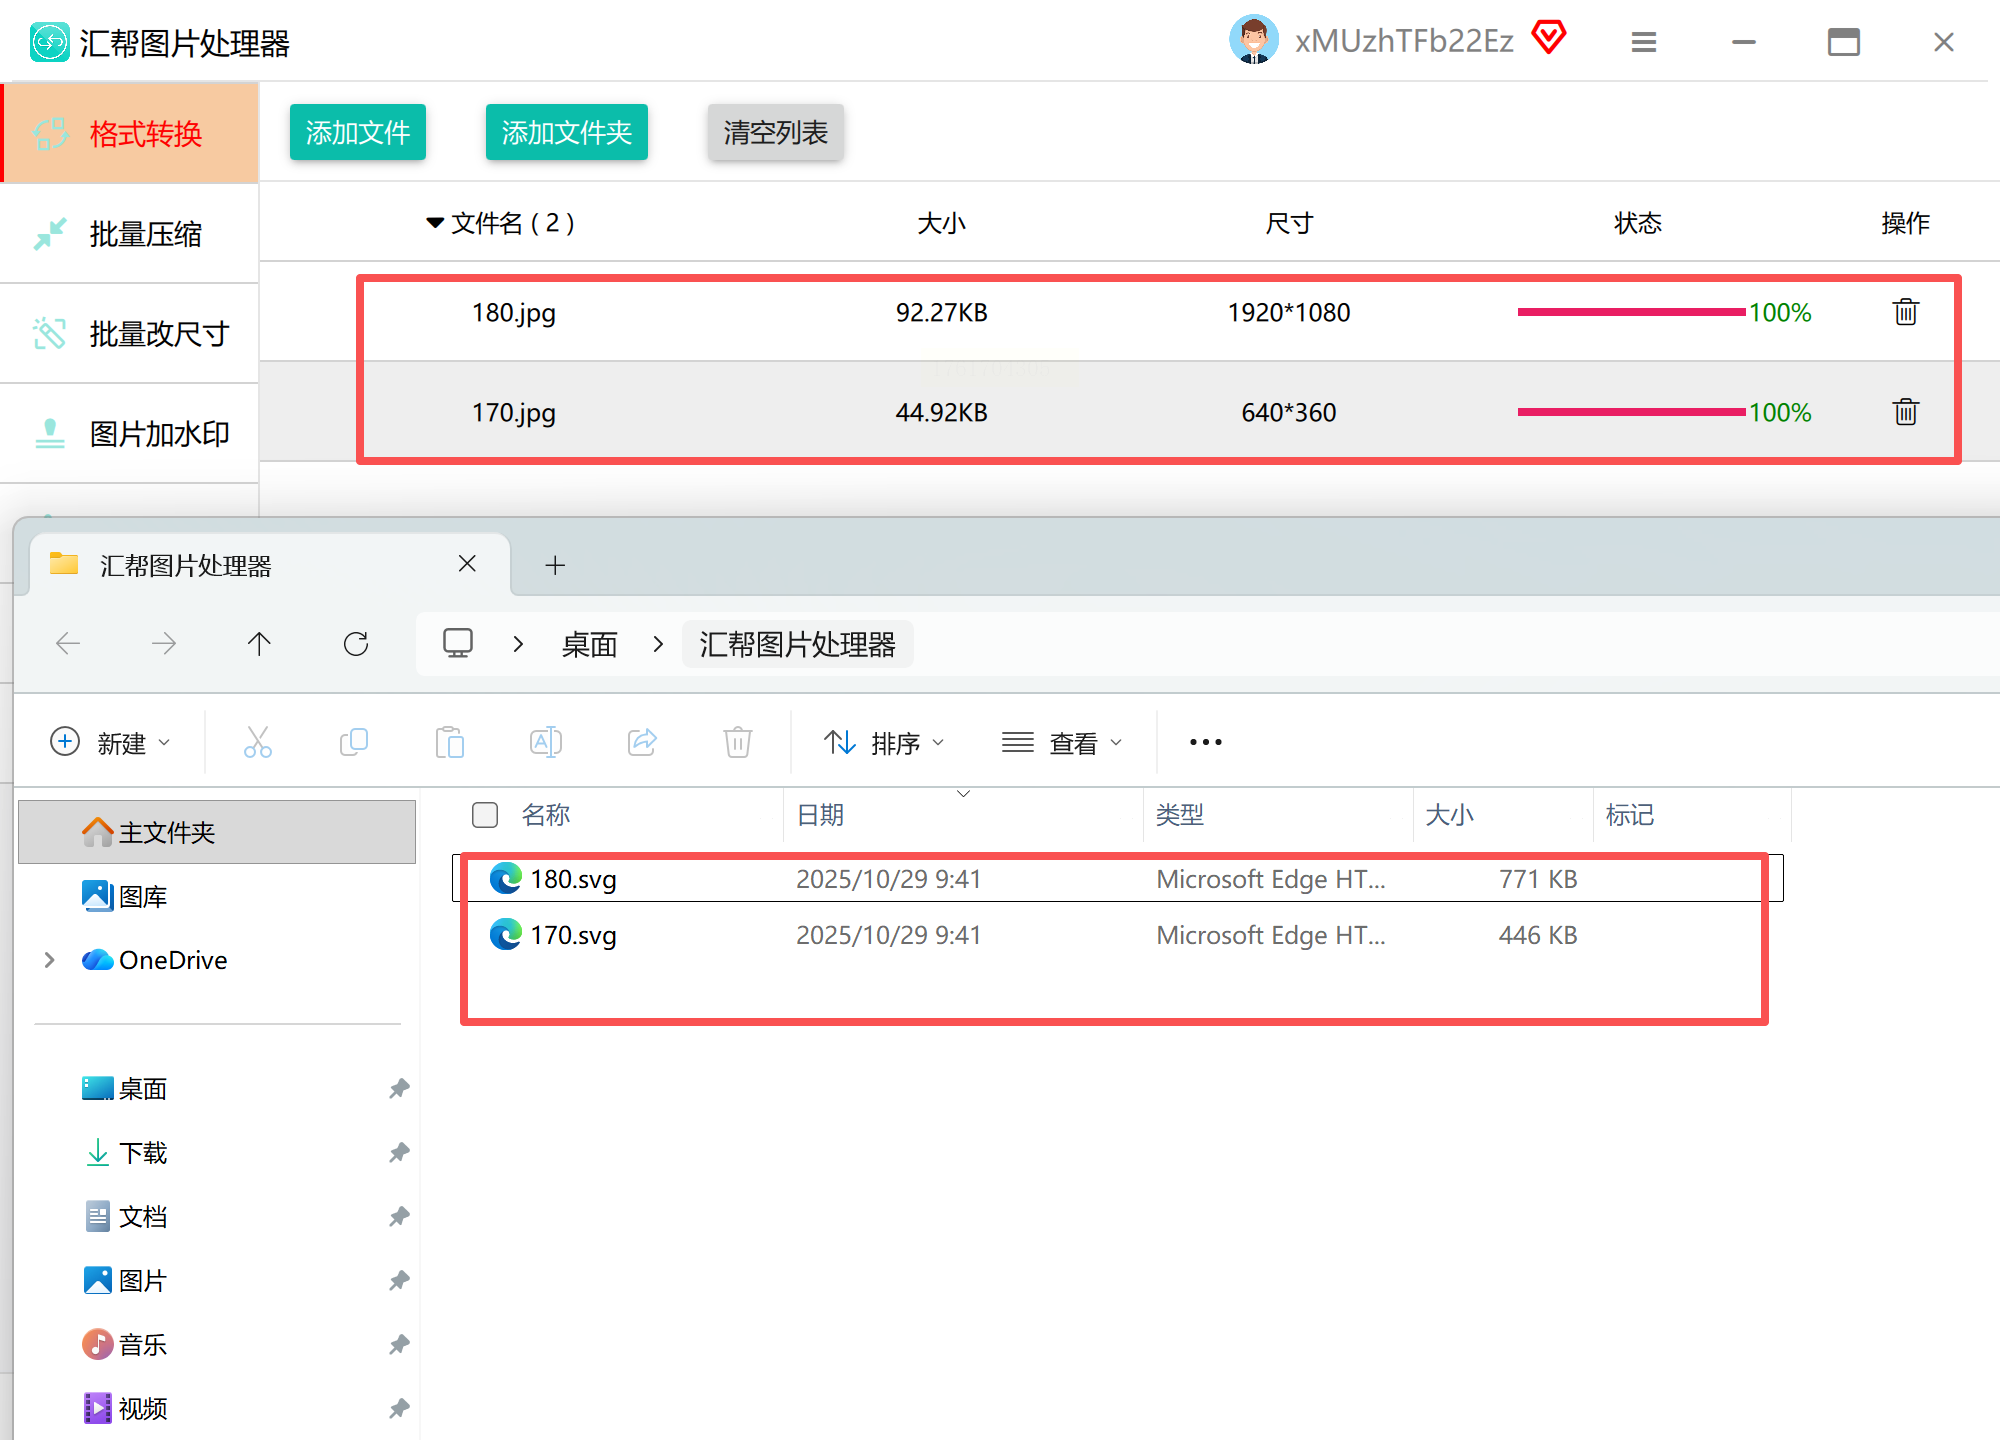
Task: Delete 180.jpg using its trash icon
Action: point(1905,312)
